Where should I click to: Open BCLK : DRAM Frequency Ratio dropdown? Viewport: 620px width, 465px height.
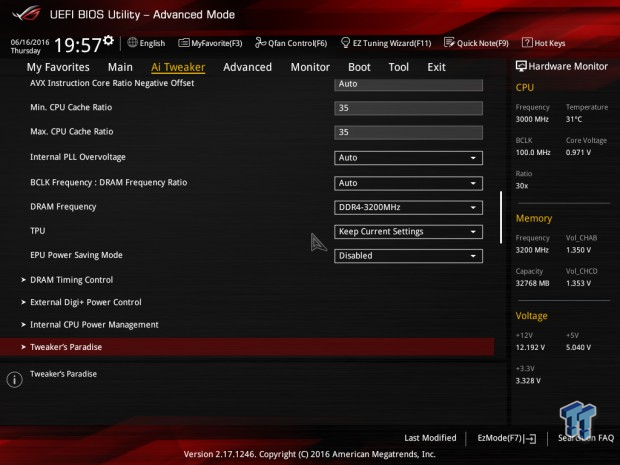408,183
